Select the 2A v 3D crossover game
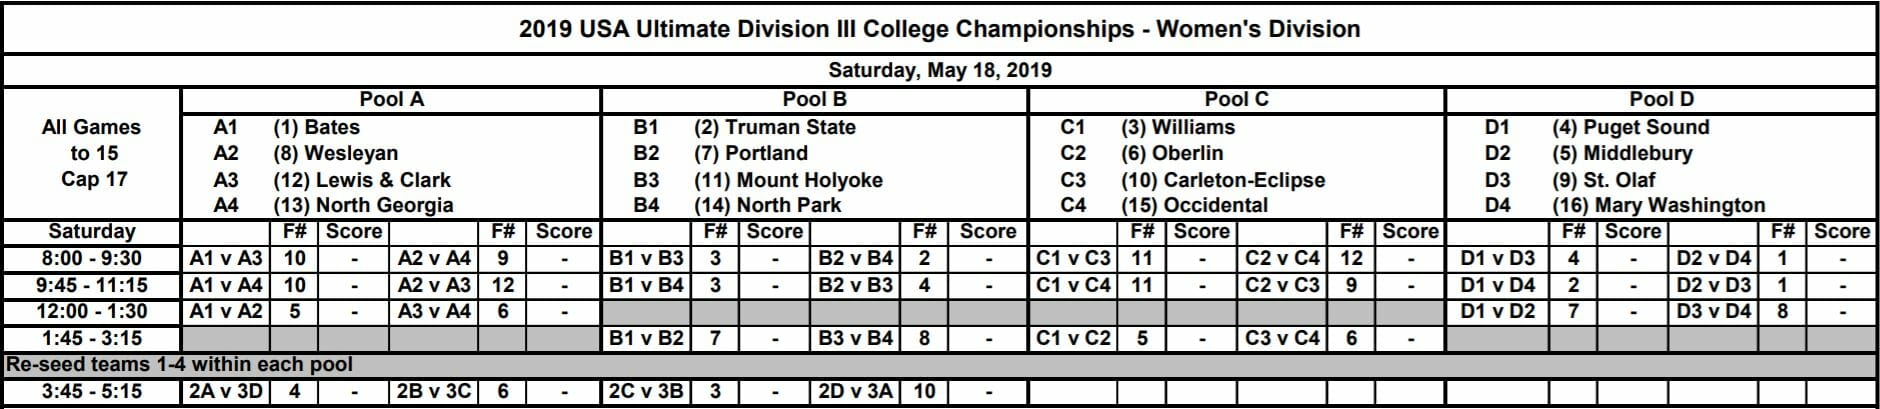 point(226,392)
